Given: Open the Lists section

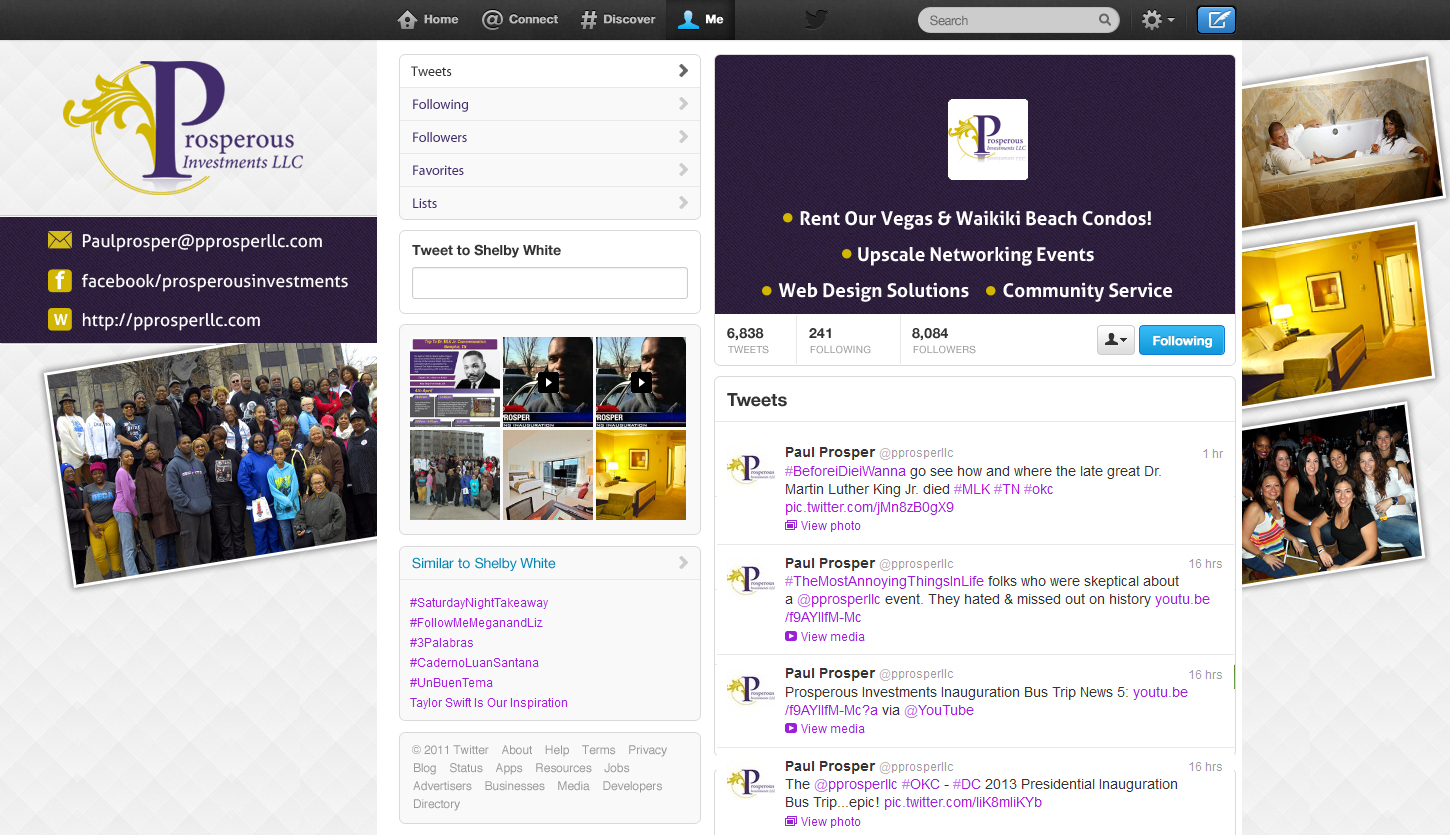Looking at the screenshot, I should coord(549,203).
